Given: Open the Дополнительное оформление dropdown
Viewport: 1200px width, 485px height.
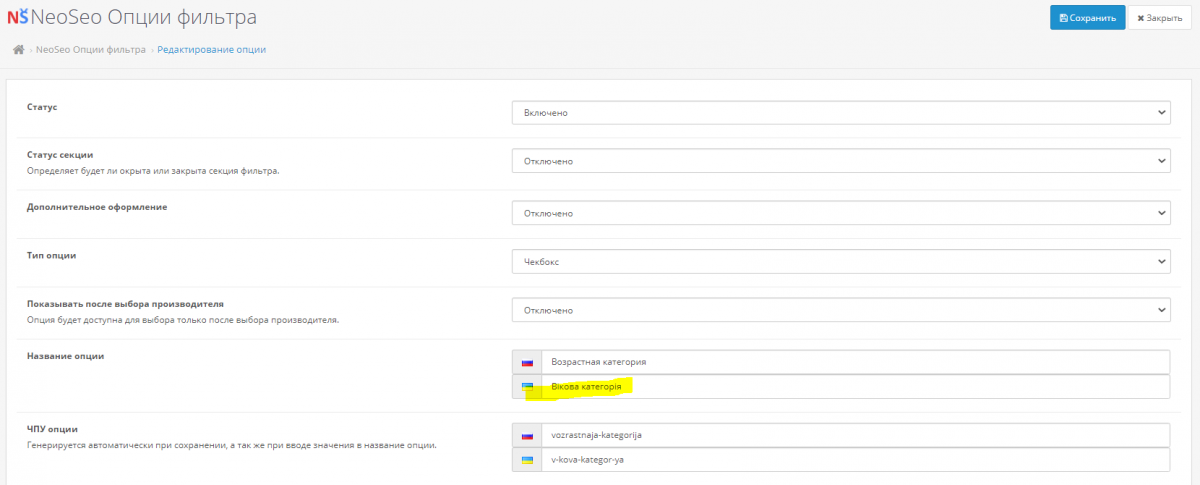Looking at the screenshot, I should click(x=841, y=213).
